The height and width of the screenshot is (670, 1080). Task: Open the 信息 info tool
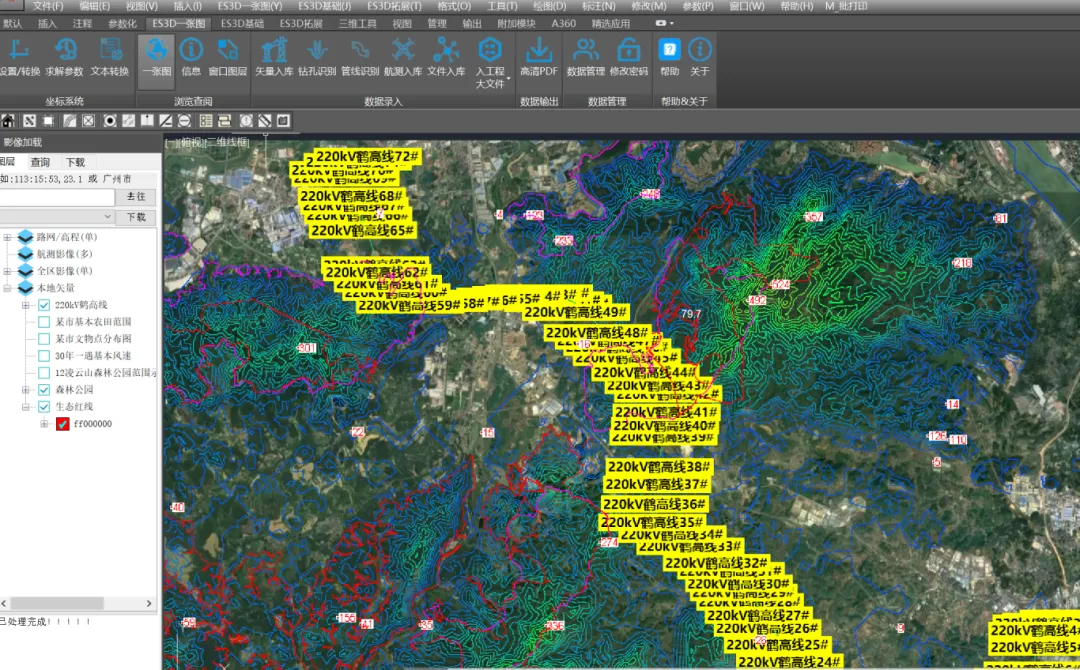click(191, 56)
